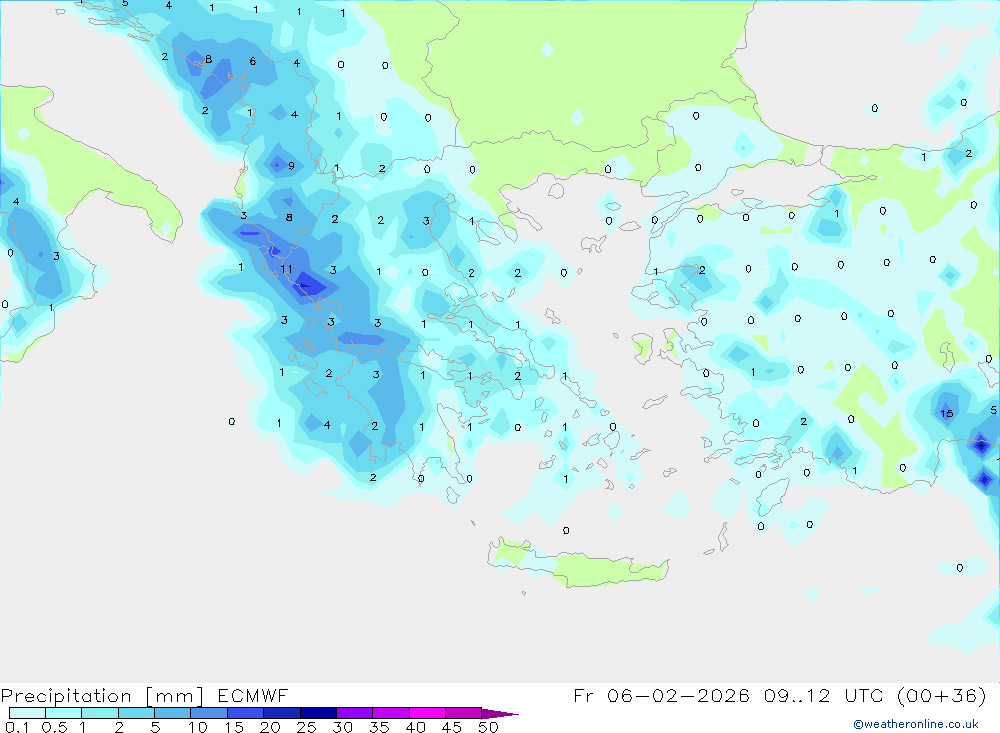Click the 'ECMWF' model label

pos(253,695)
